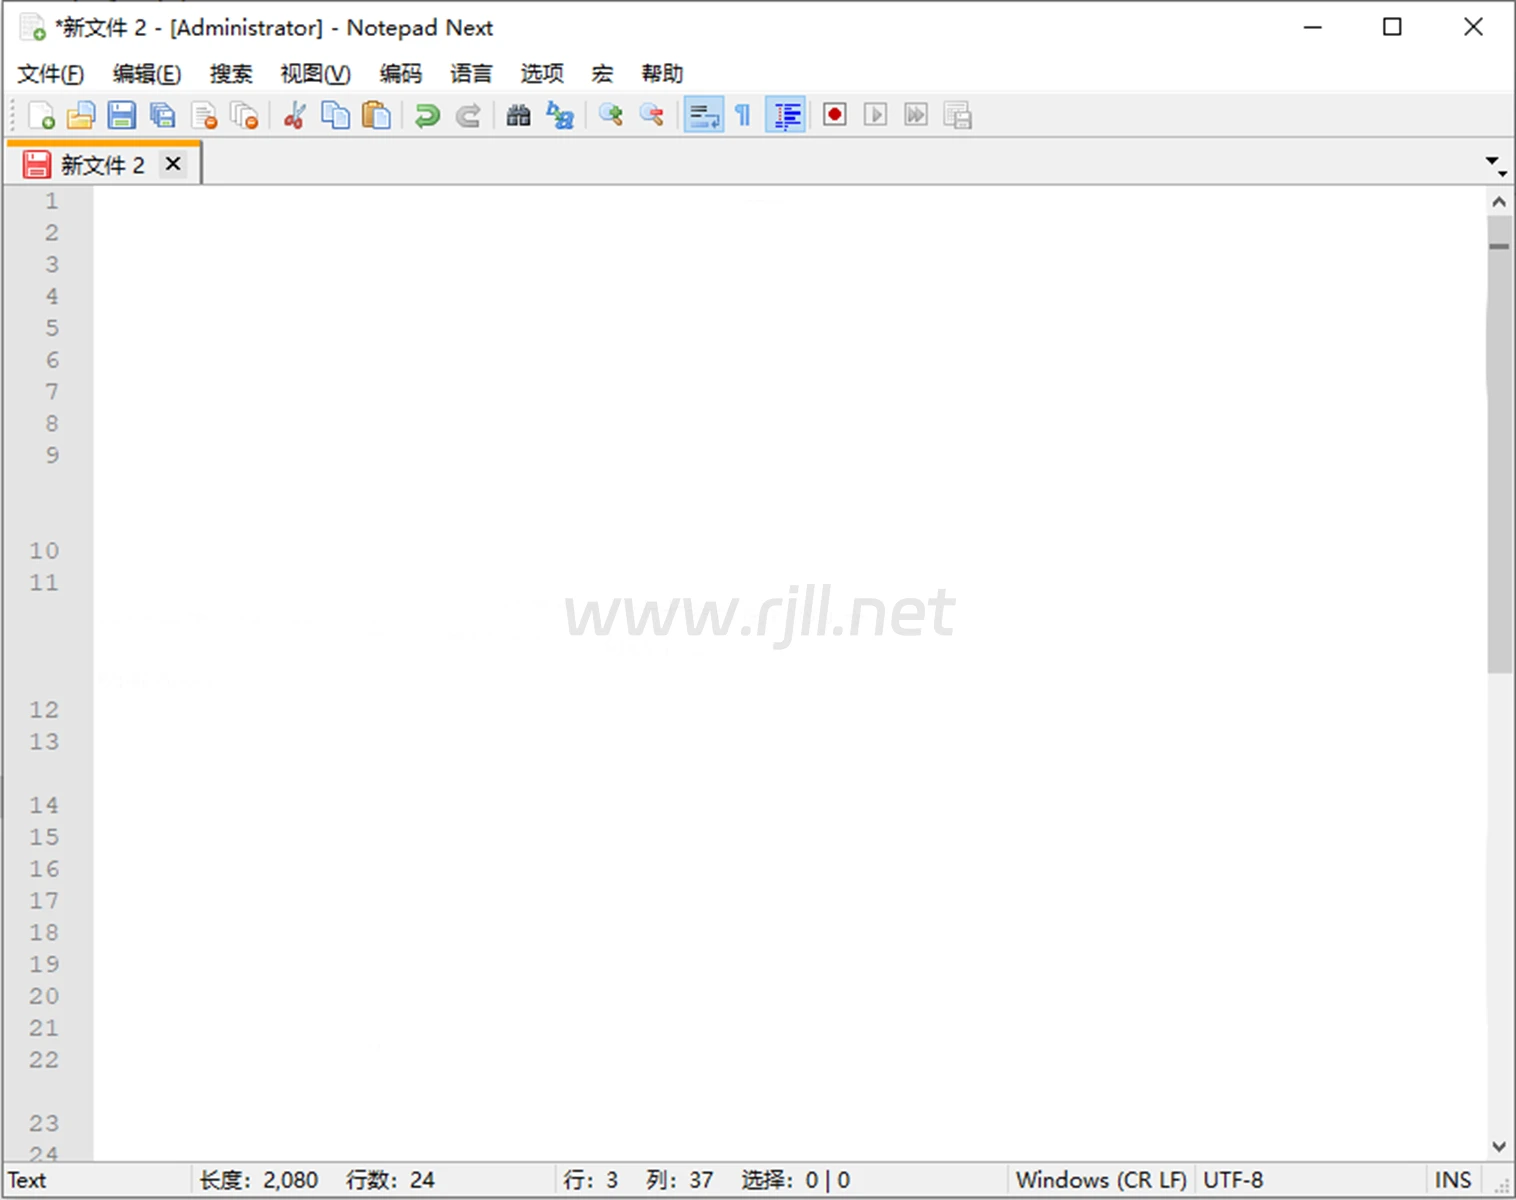Click the scissors Cut icon
This screenshot has height=1200, width=1516.
tap(294, 116)
